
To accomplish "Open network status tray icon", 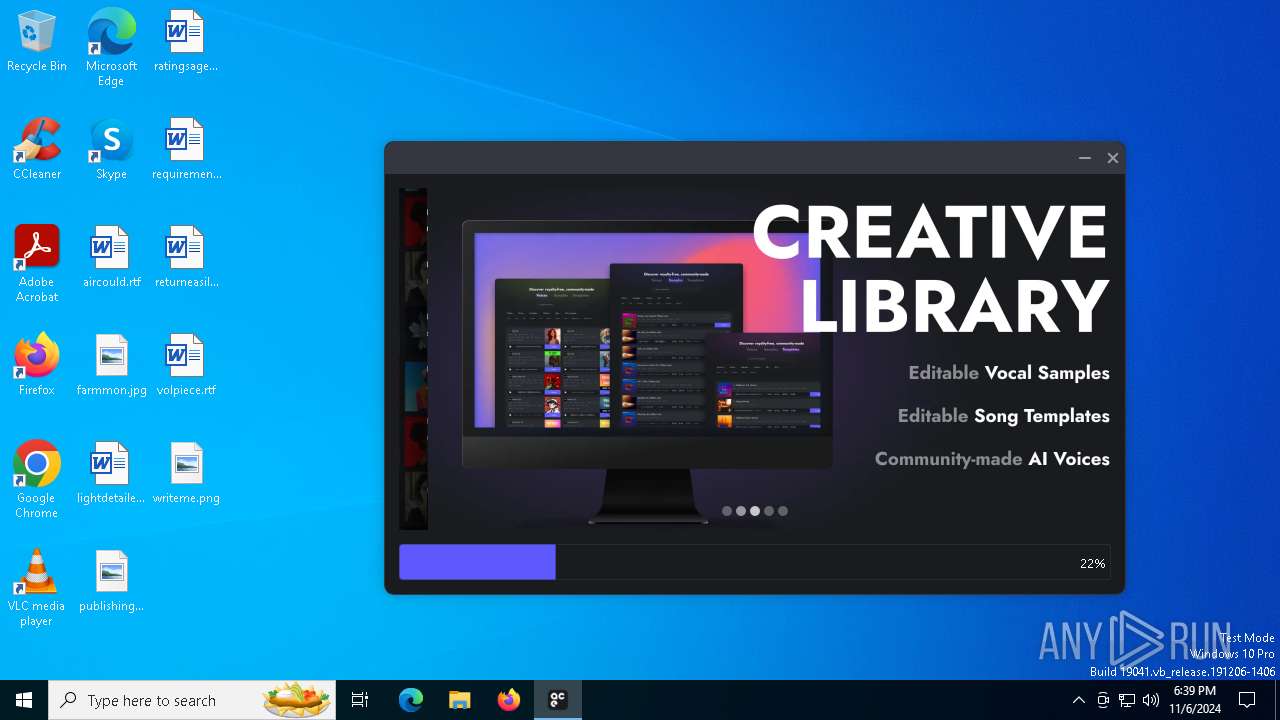I will pos(1127,700).
